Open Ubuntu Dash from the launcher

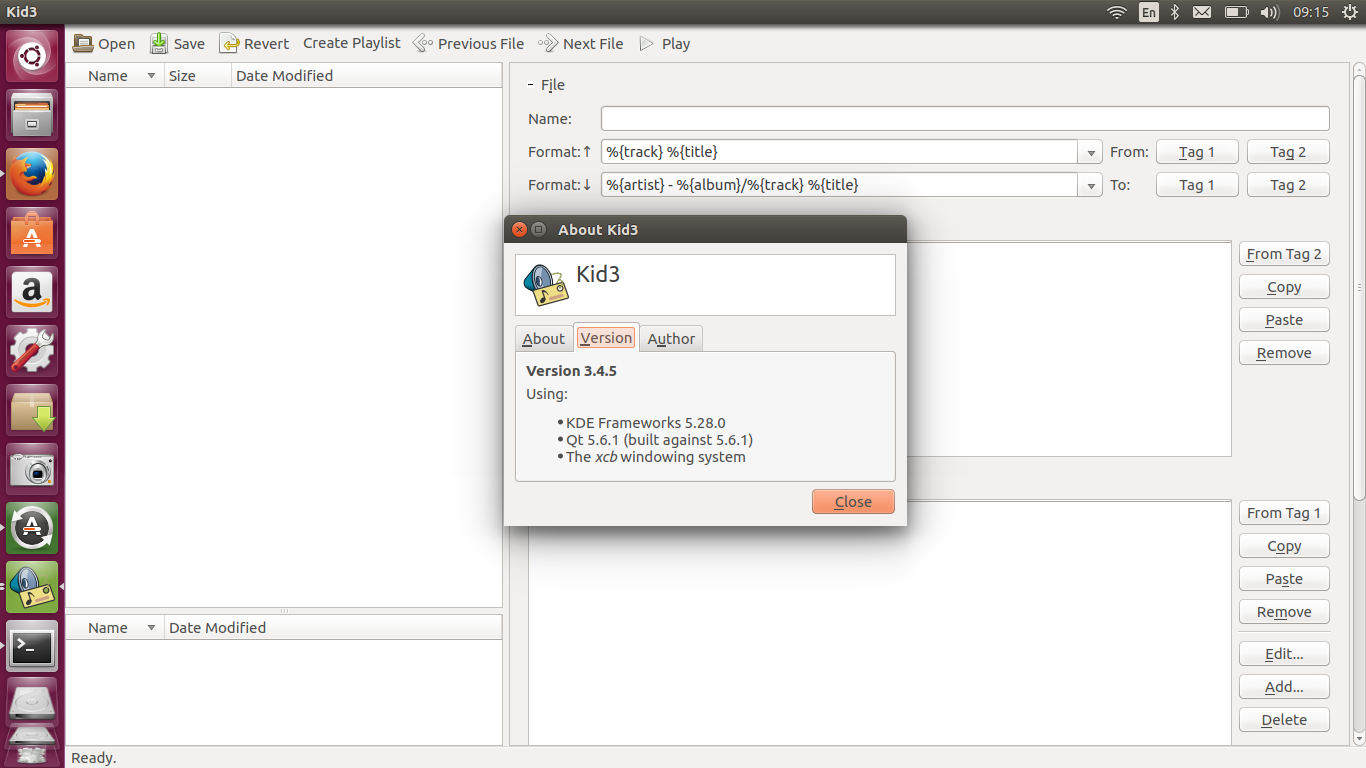(x=32, y=56)
